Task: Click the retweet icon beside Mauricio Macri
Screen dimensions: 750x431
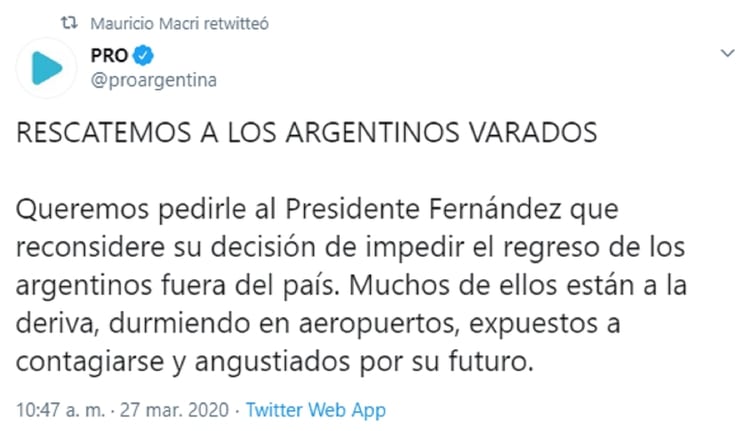Action: click(69, 22)
